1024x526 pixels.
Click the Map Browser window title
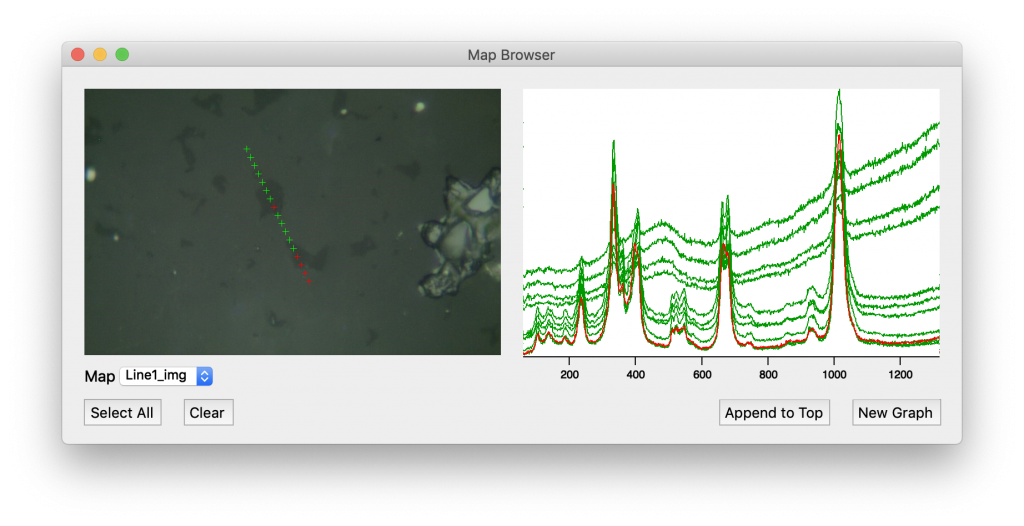511,55
